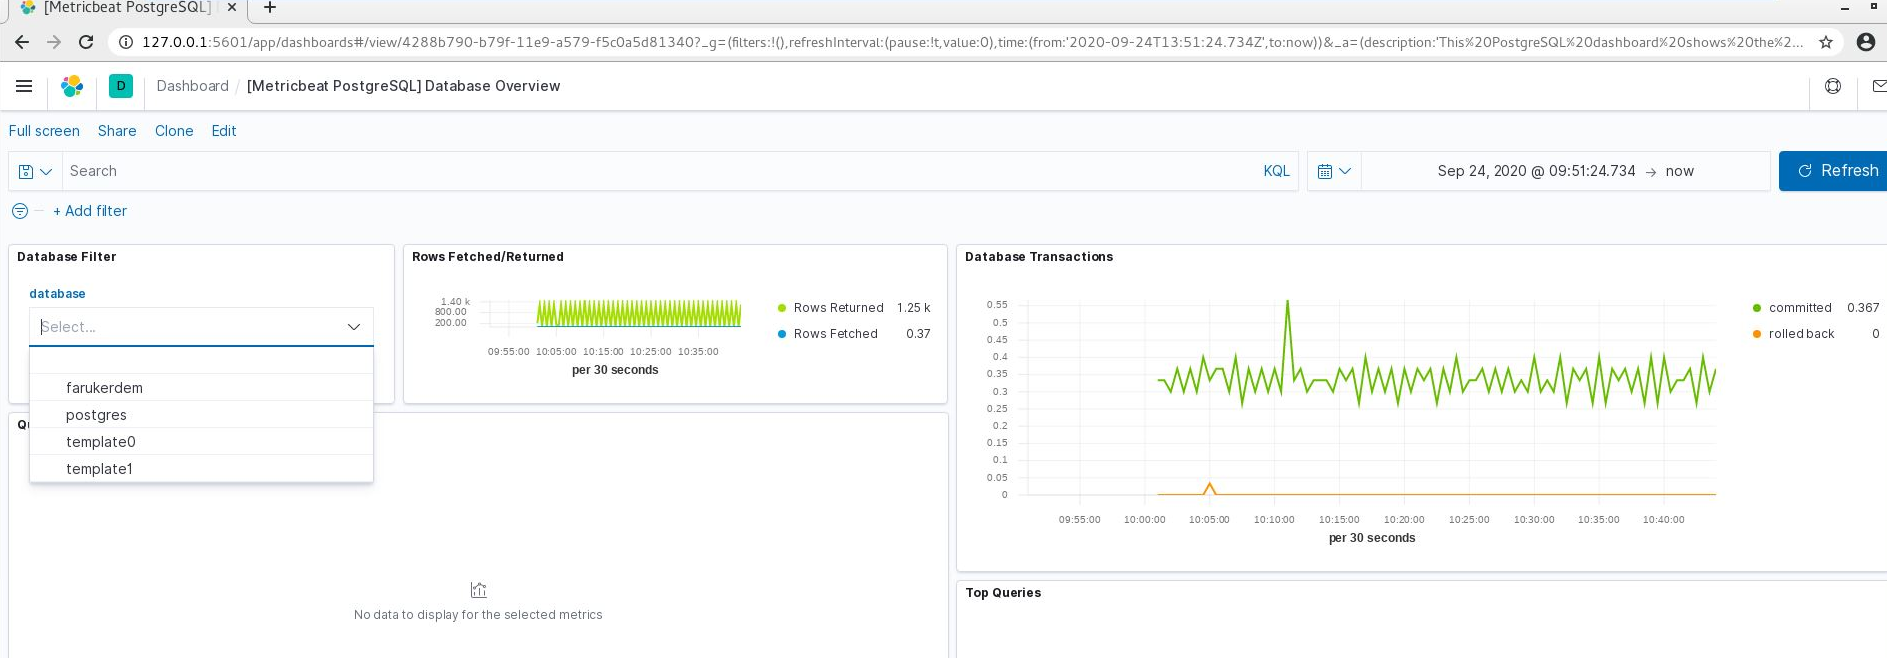1887x658 pixels.
Task: Click the Elastic logo icon
Action: pos(72,86)
